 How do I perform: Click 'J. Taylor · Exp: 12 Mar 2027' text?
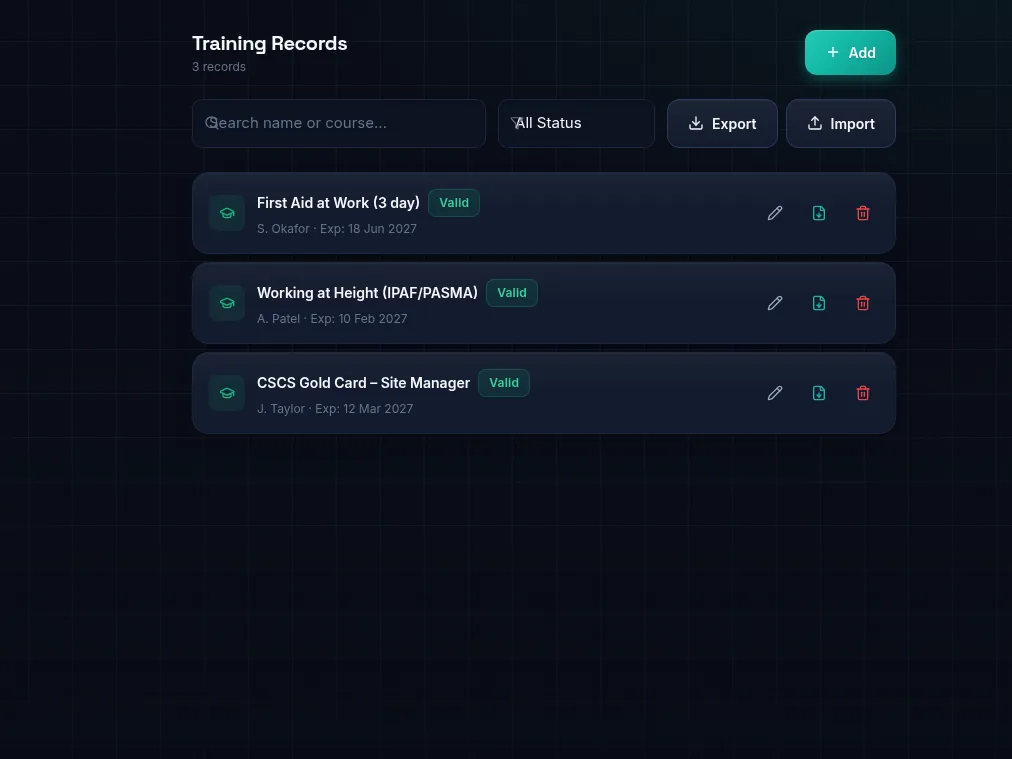[335, 409]
